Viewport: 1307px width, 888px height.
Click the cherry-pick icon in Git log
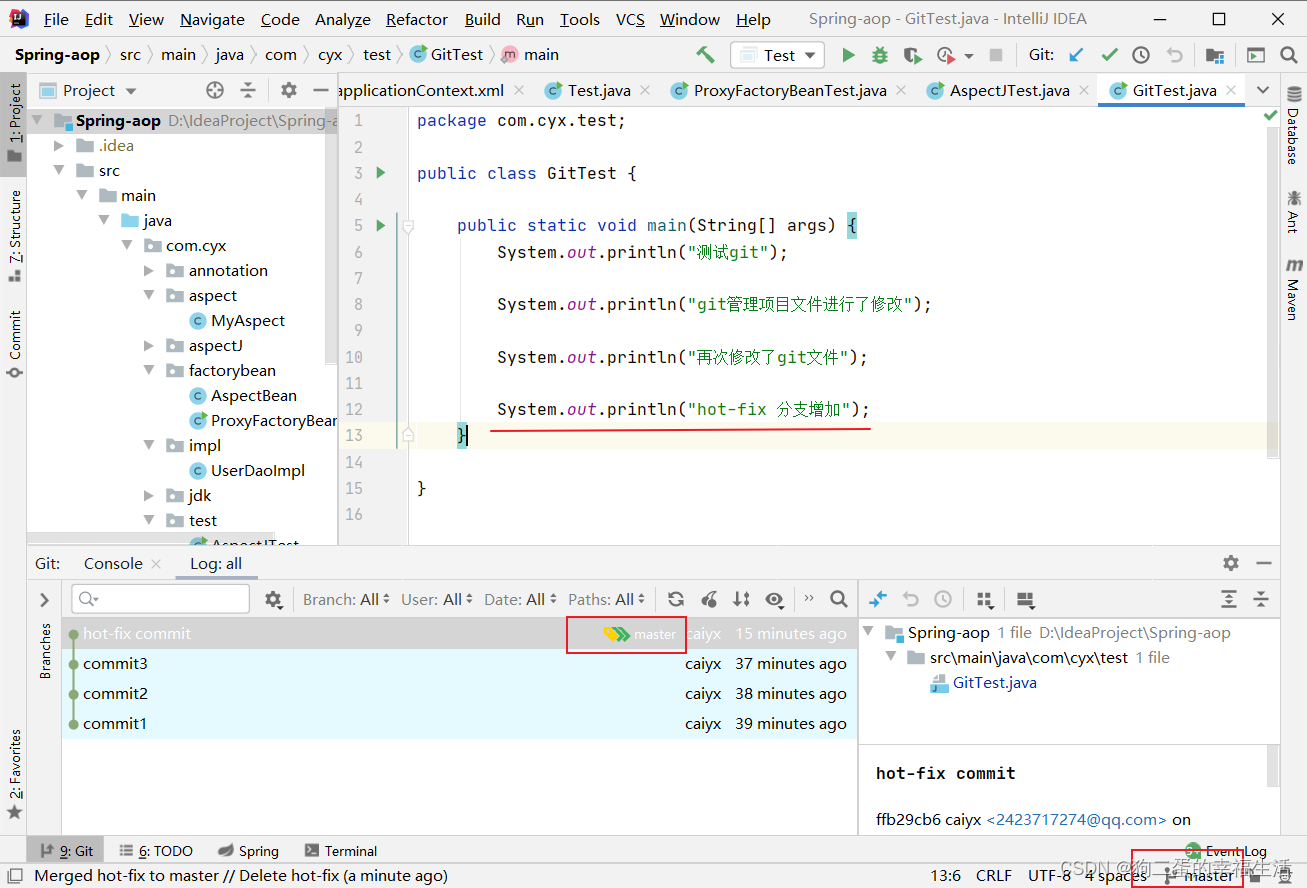pyautogui.click(x=709, y=599)
